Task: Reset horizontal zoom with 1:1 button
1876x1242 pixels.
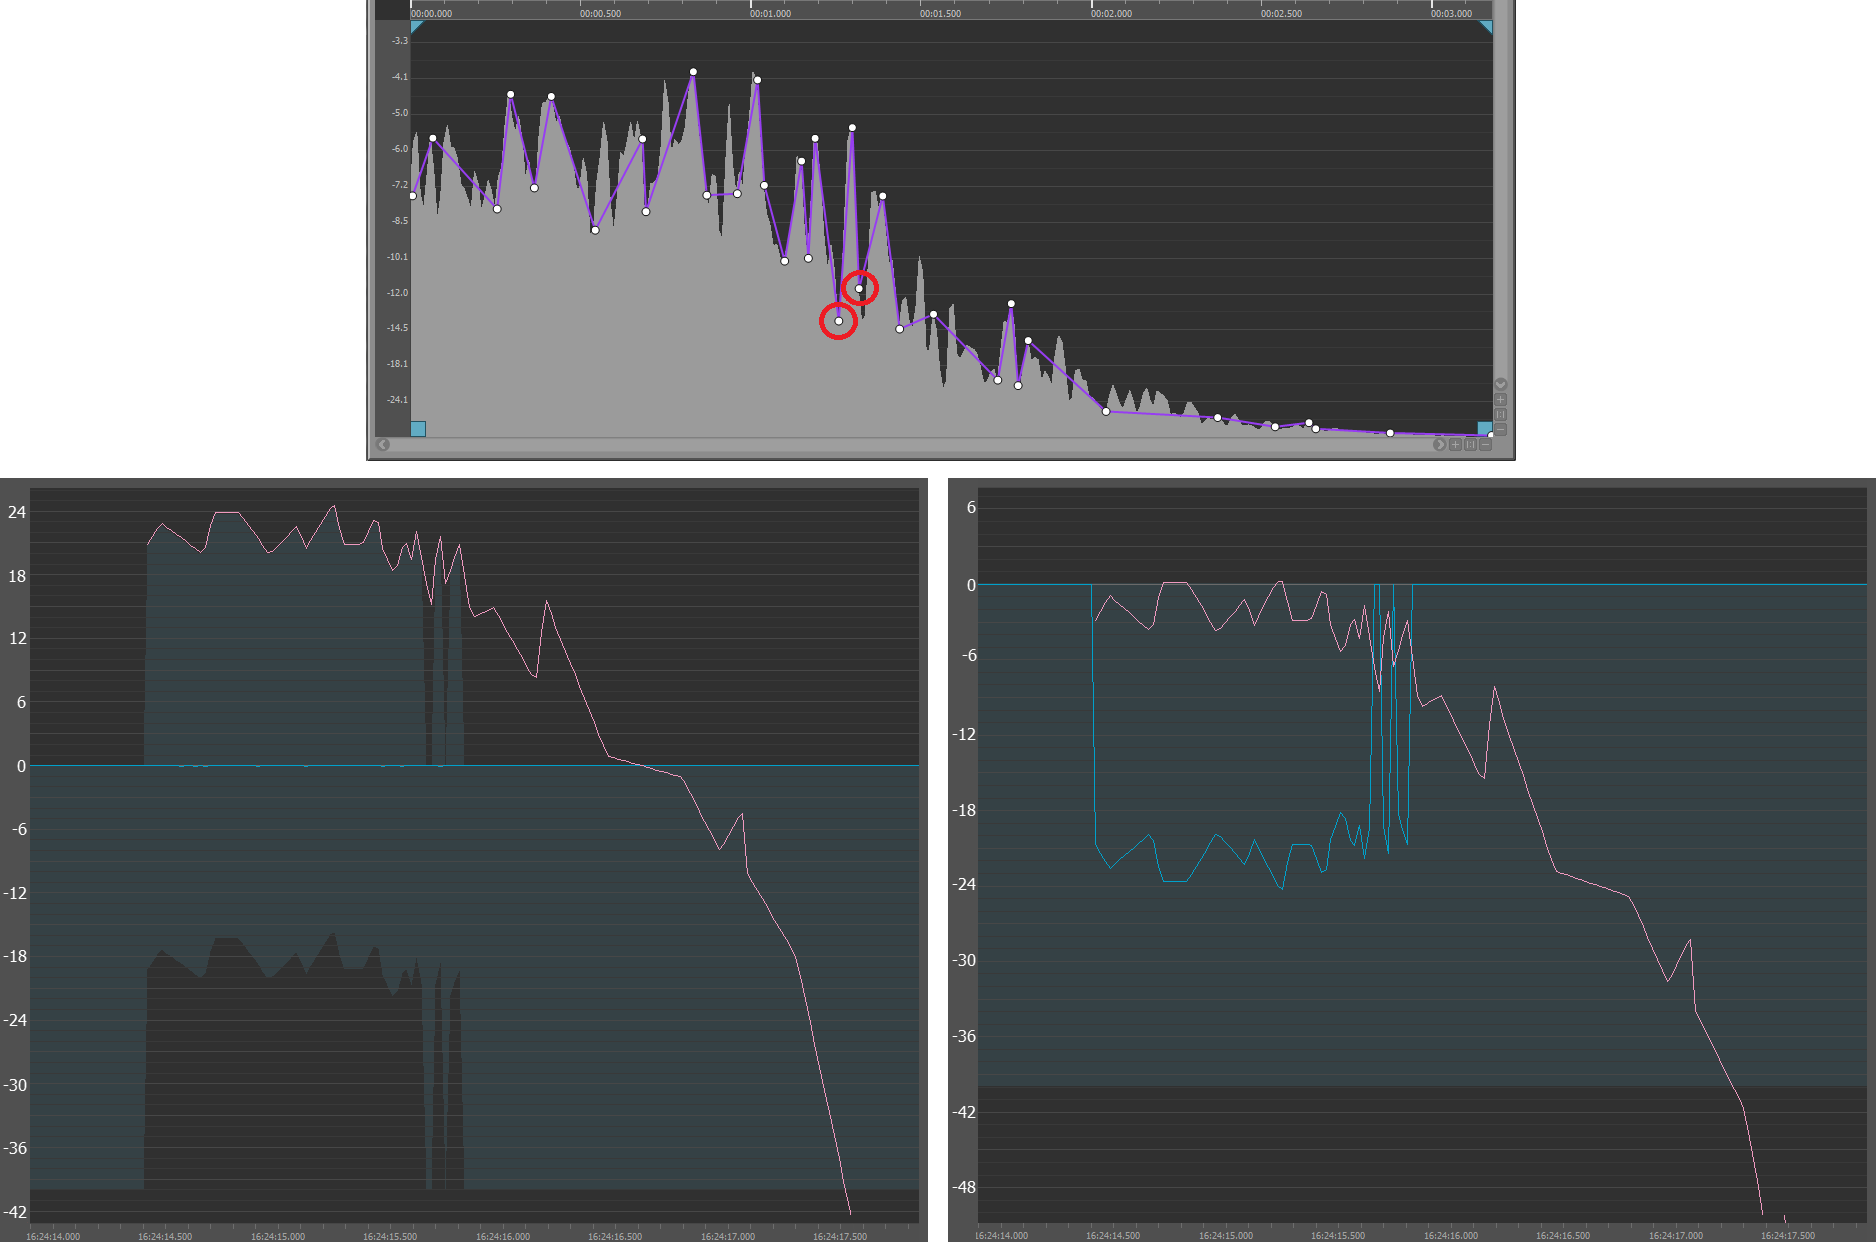Action: (x=1470, y=445)
